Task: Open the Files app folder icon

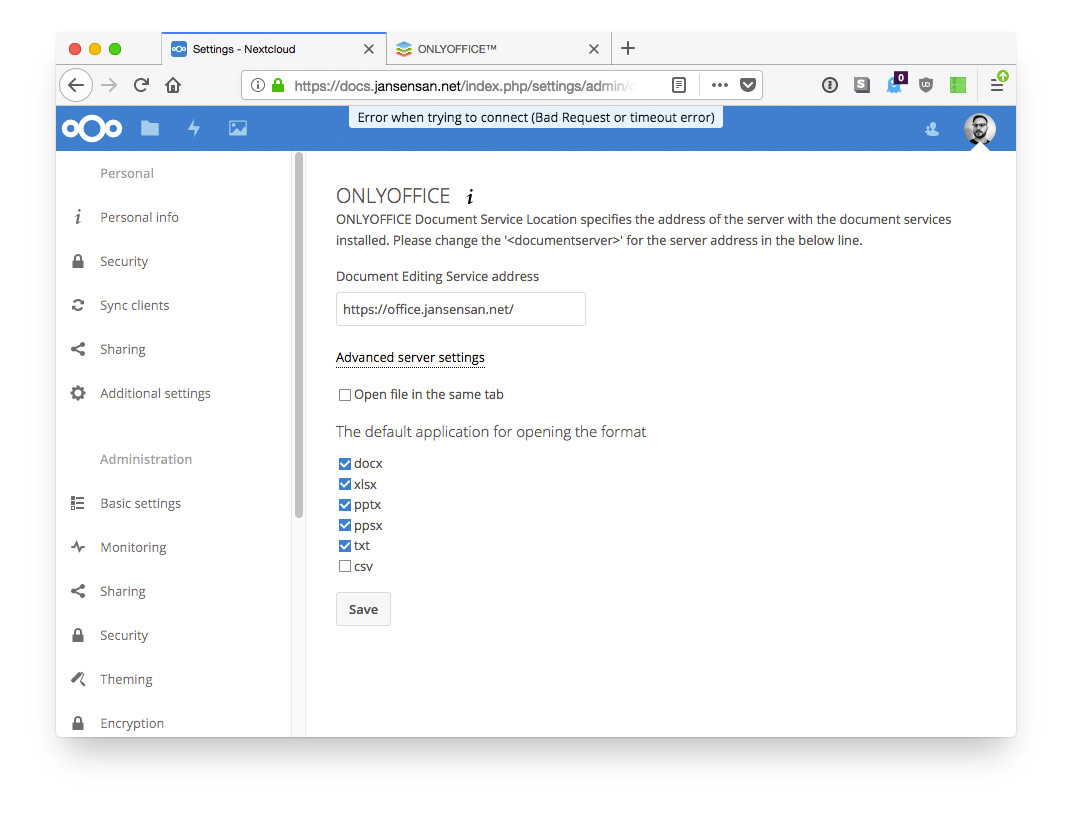Action: pos(150,128)
